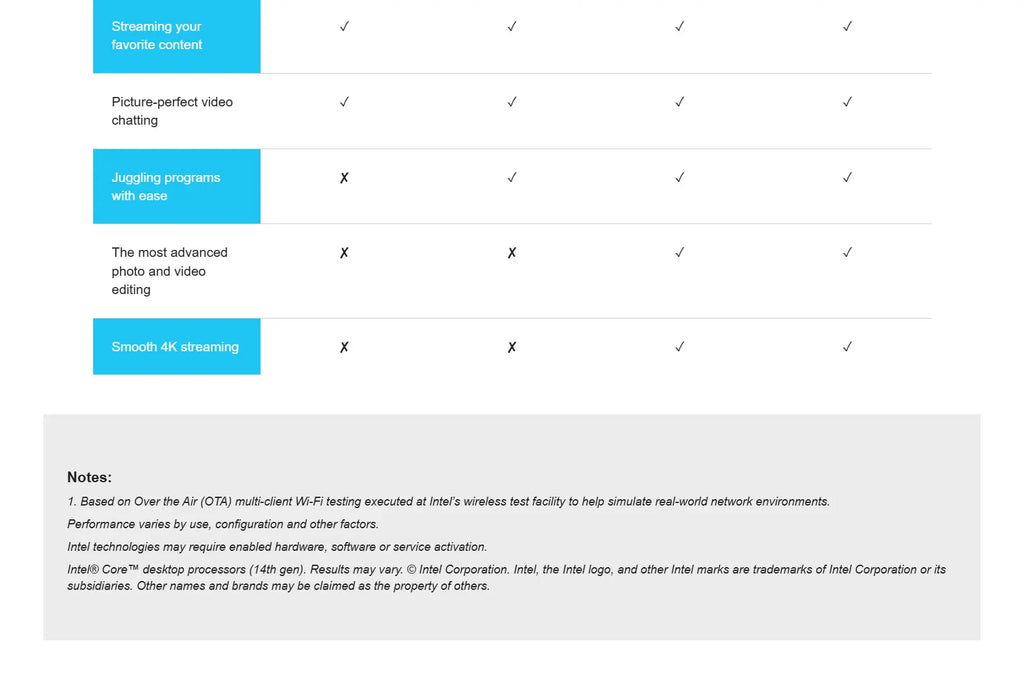1024x678 pixels.
Task: Click the Intel Core desktop processors trademark notice
Action: tap(506, 577)
